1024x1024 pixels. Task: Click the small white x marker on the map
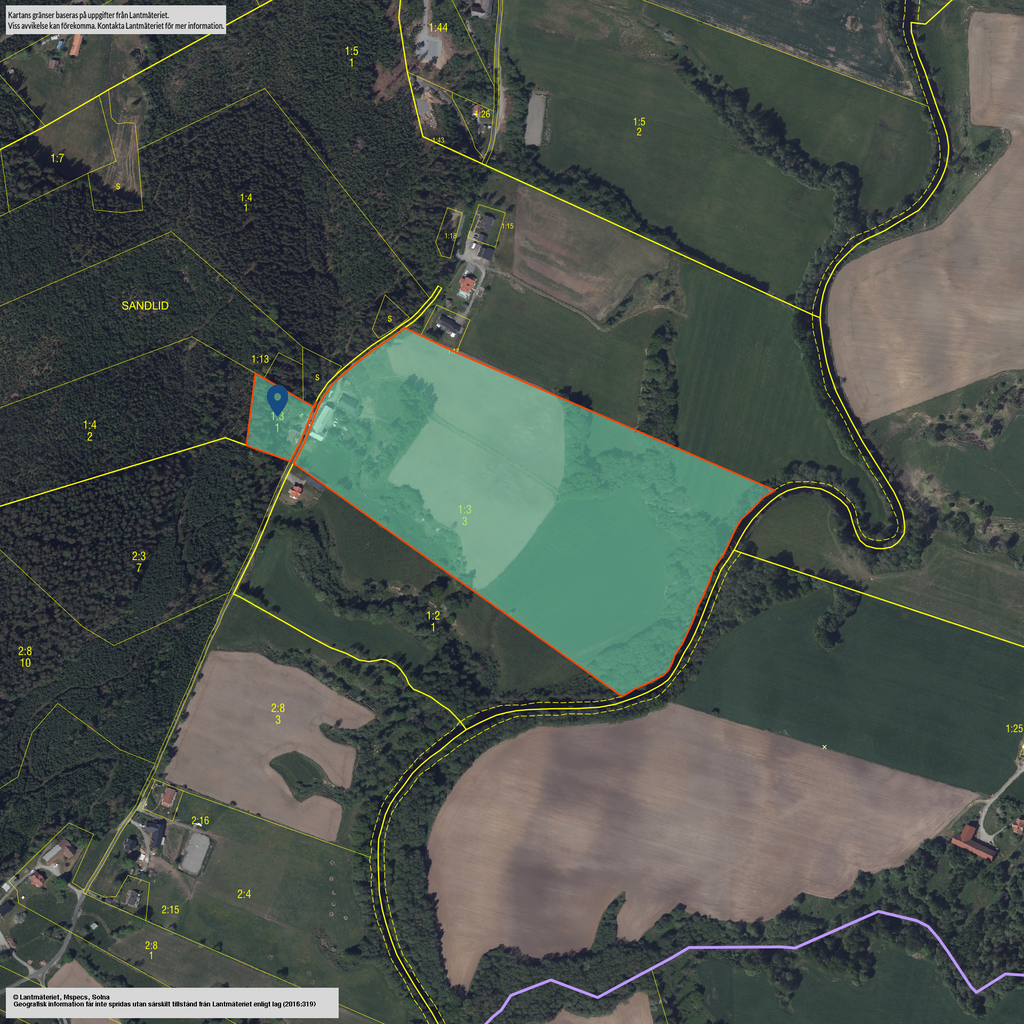tap(824, 747)
